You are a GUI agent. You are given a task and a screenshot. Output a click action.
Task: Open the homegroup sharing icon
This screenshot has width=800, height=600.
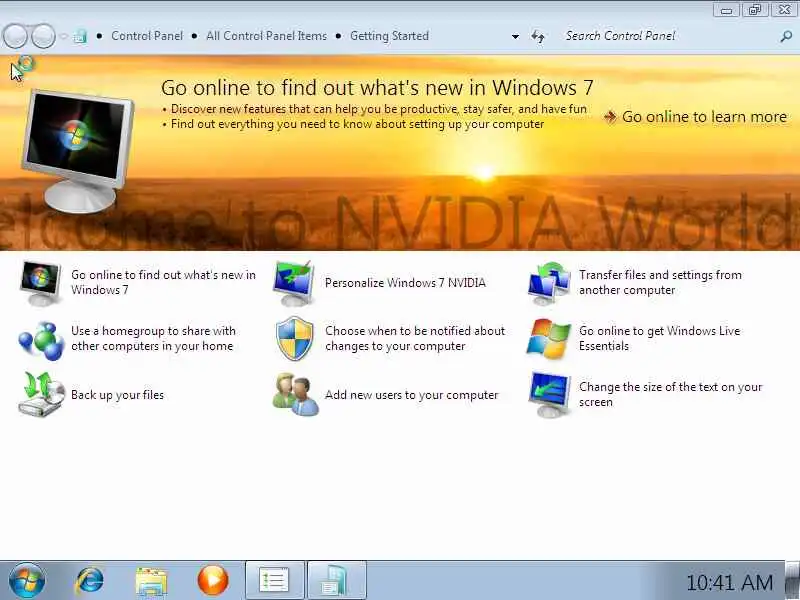tap(41, 339)
